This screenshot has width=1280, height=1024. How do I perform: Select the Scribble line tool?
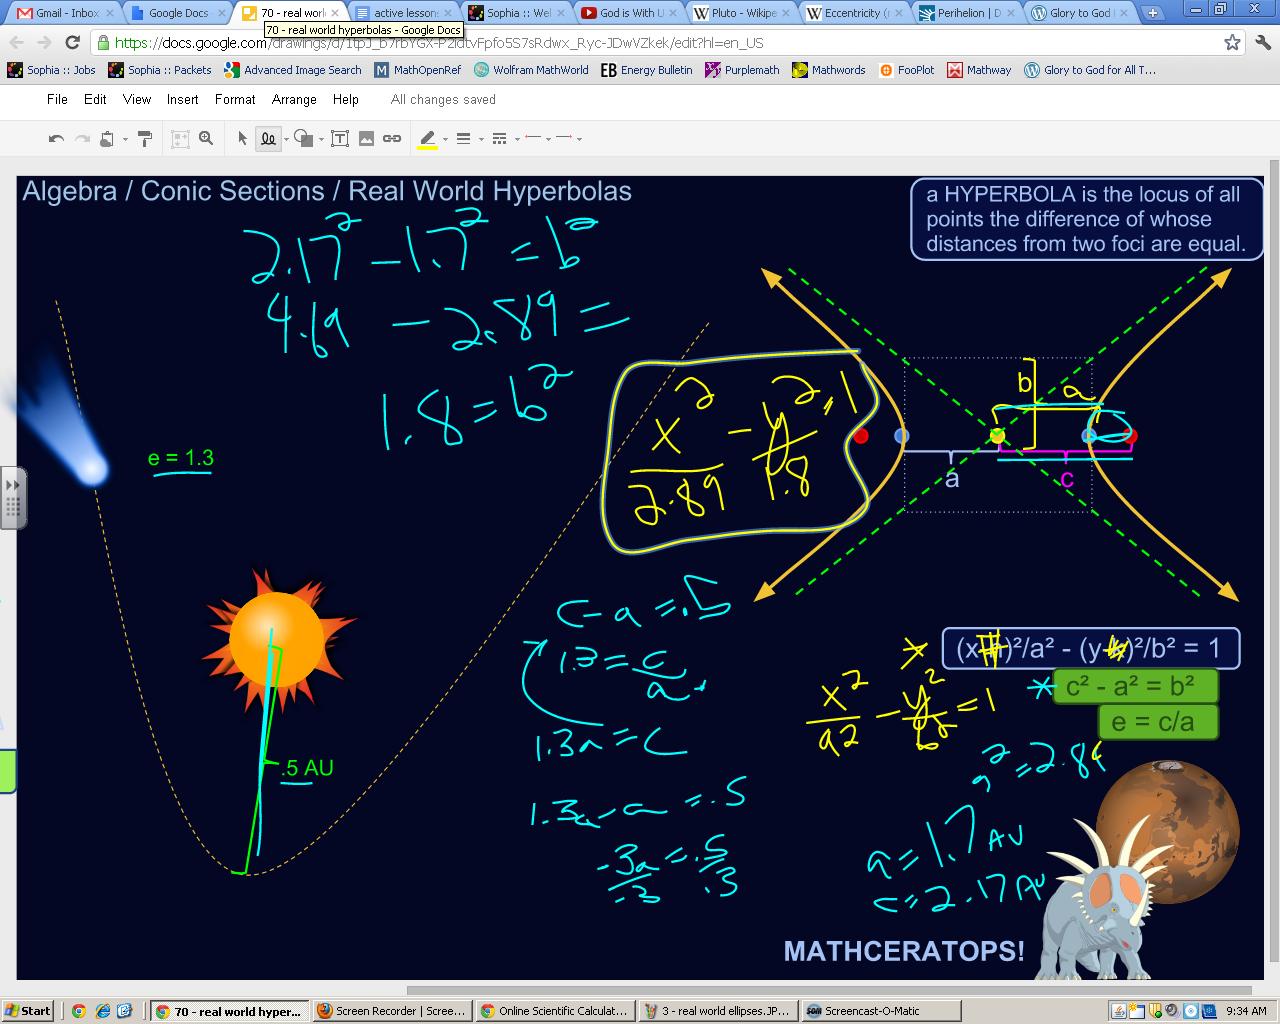268,139
